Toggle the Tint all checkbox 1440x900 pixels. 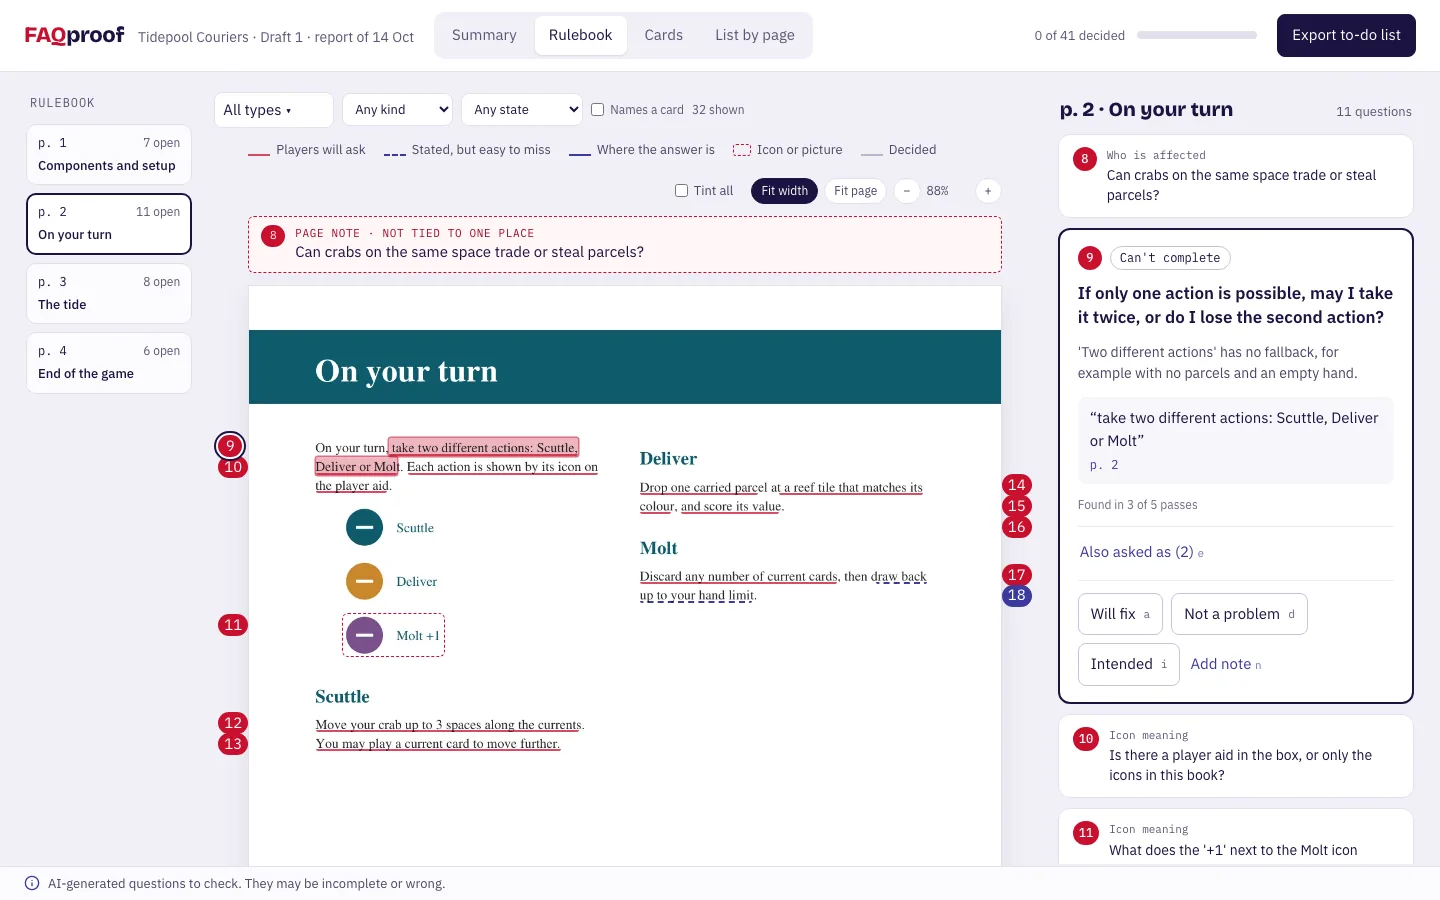pos(682,191)
